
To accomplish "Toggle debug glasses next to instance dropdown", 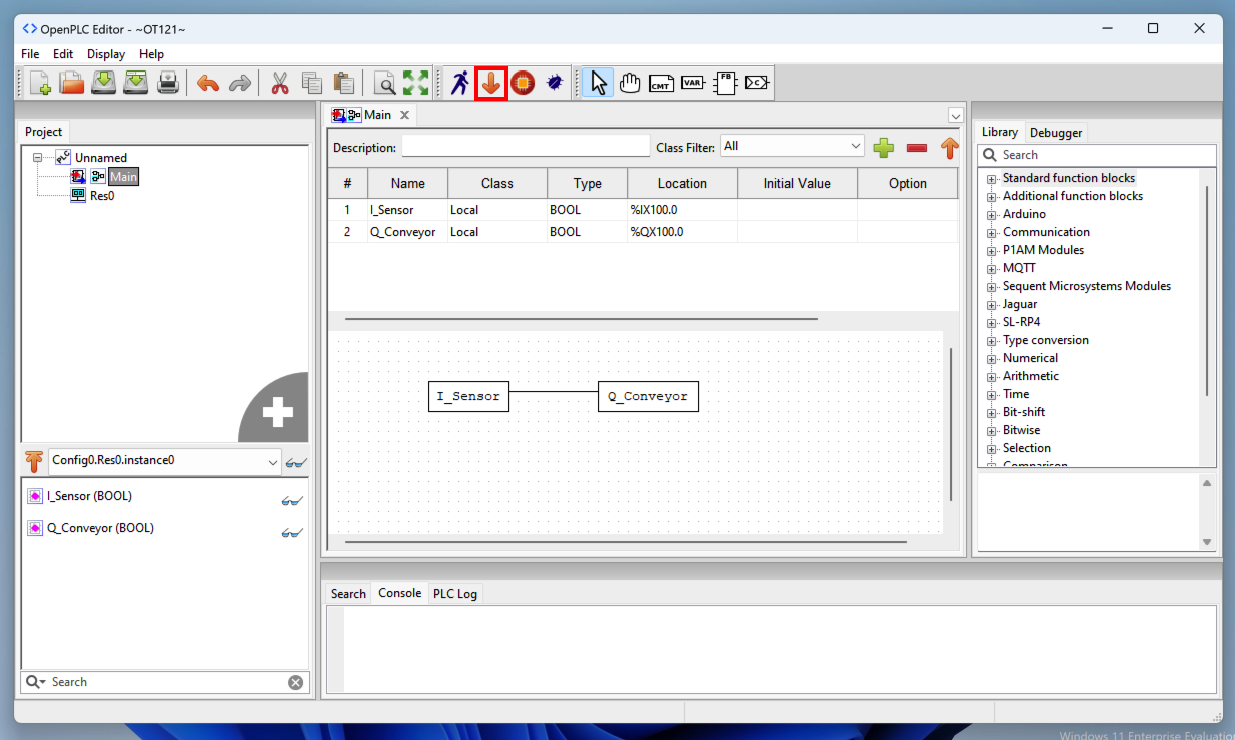I will point(295,462).
